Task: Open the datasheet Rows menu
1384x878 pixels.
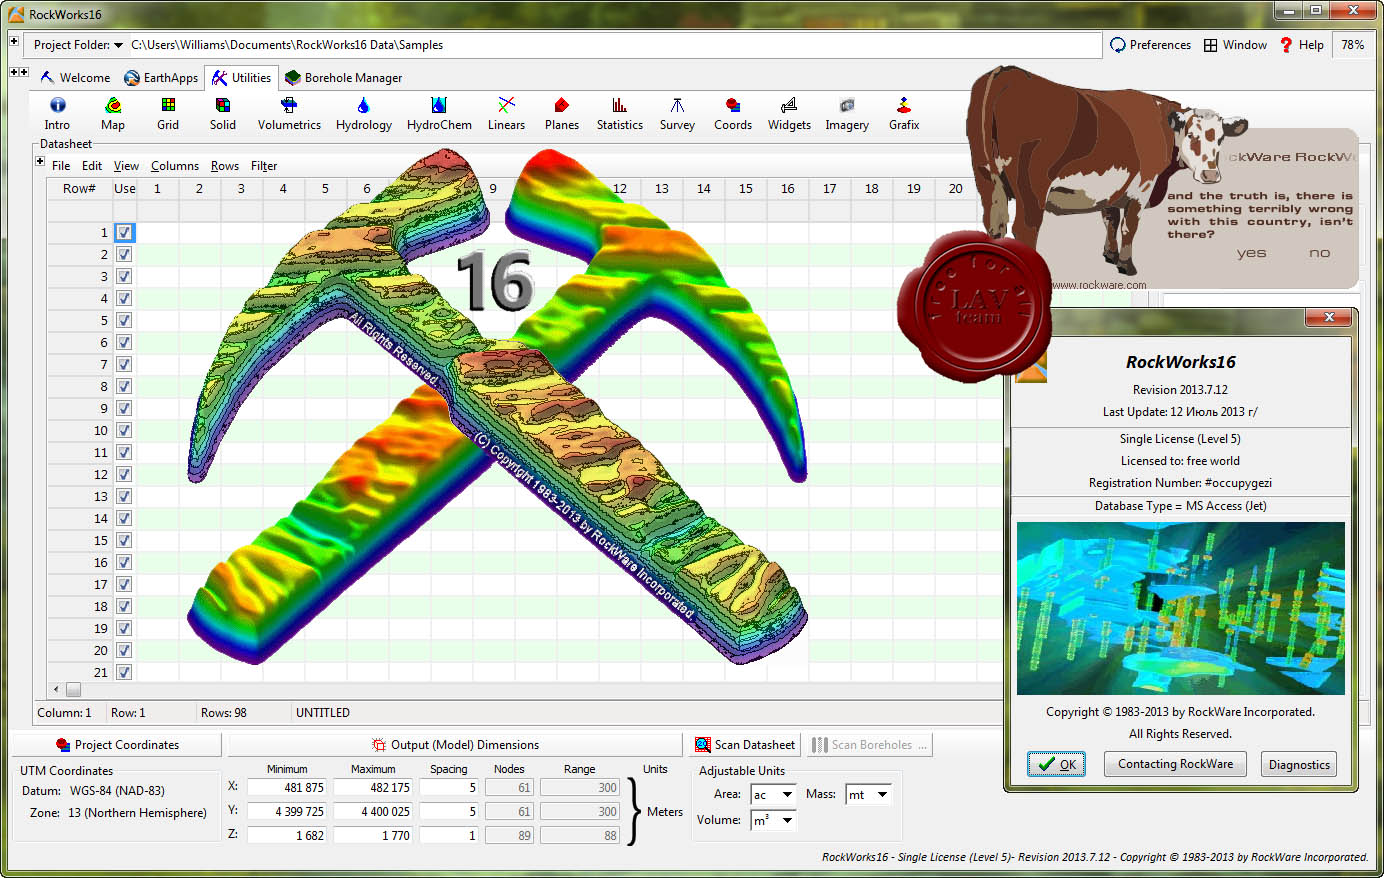Action: [x=225, y=166]
